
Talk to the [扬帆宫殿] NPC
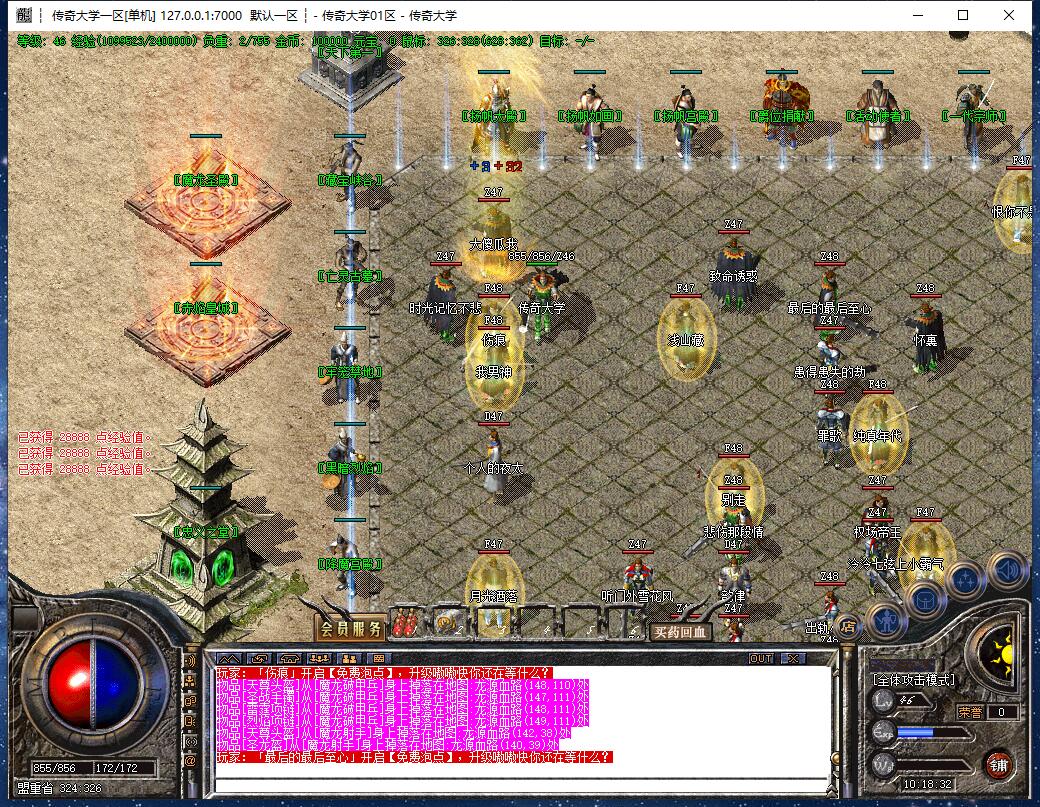[686, 116]
